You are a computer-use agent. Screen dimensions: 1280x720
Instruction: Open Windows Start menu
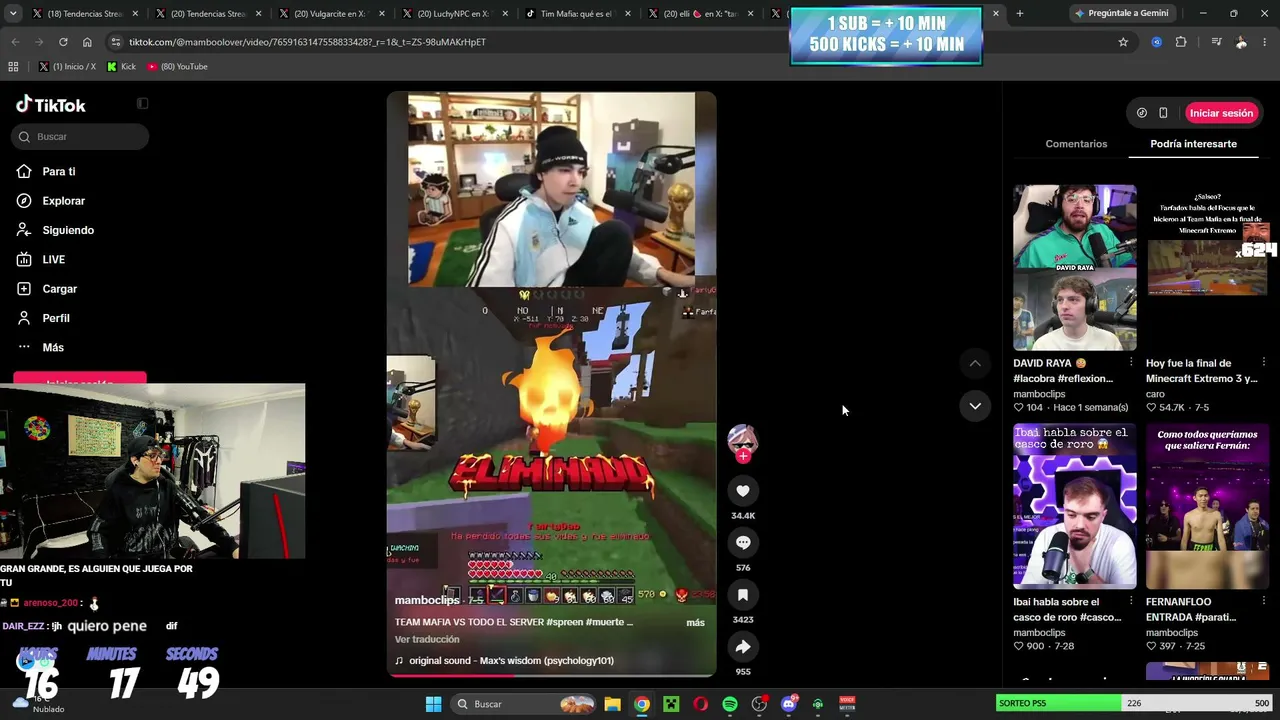[x=433, y=704]
